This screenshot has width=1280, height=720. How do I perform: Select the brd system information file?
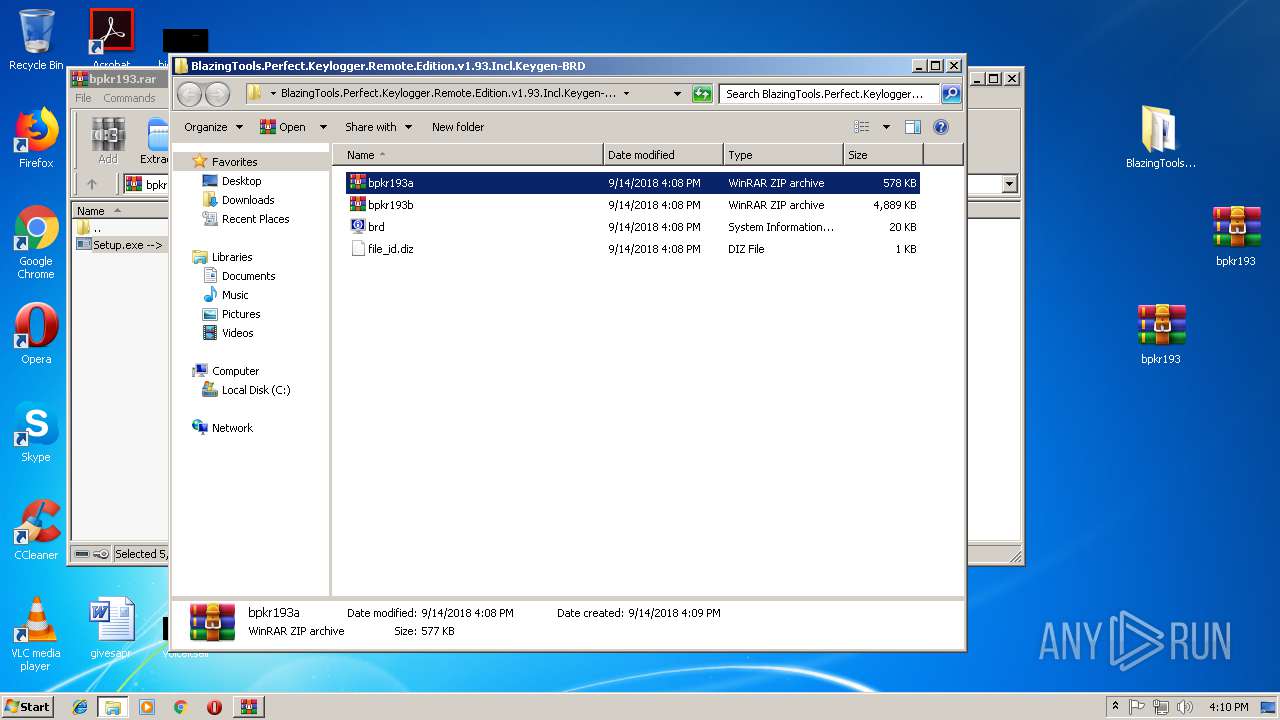pos(632,227)
